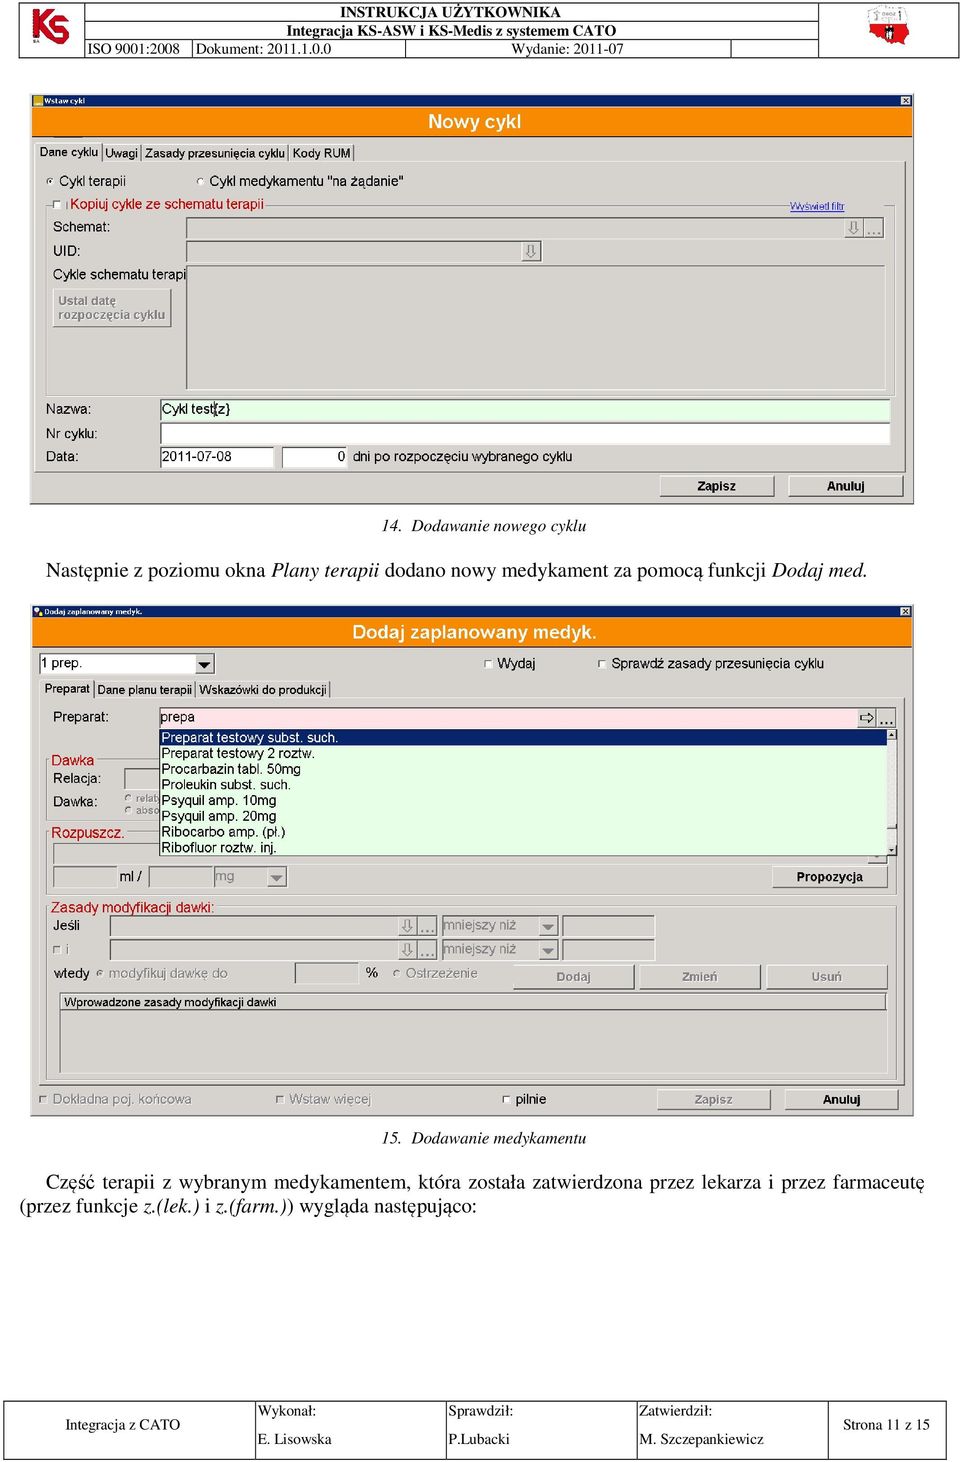Click the days offset field showing 0
Image resolution: width=960 pixels, height=1462 pixels.
(x=314, y=457)
